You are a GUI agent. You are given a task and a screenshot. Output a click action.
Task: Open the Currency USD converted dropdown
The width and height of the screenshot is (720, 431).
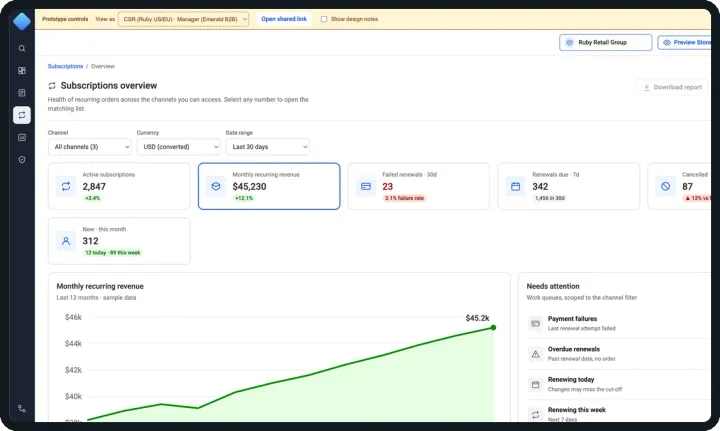pos(179,147)
